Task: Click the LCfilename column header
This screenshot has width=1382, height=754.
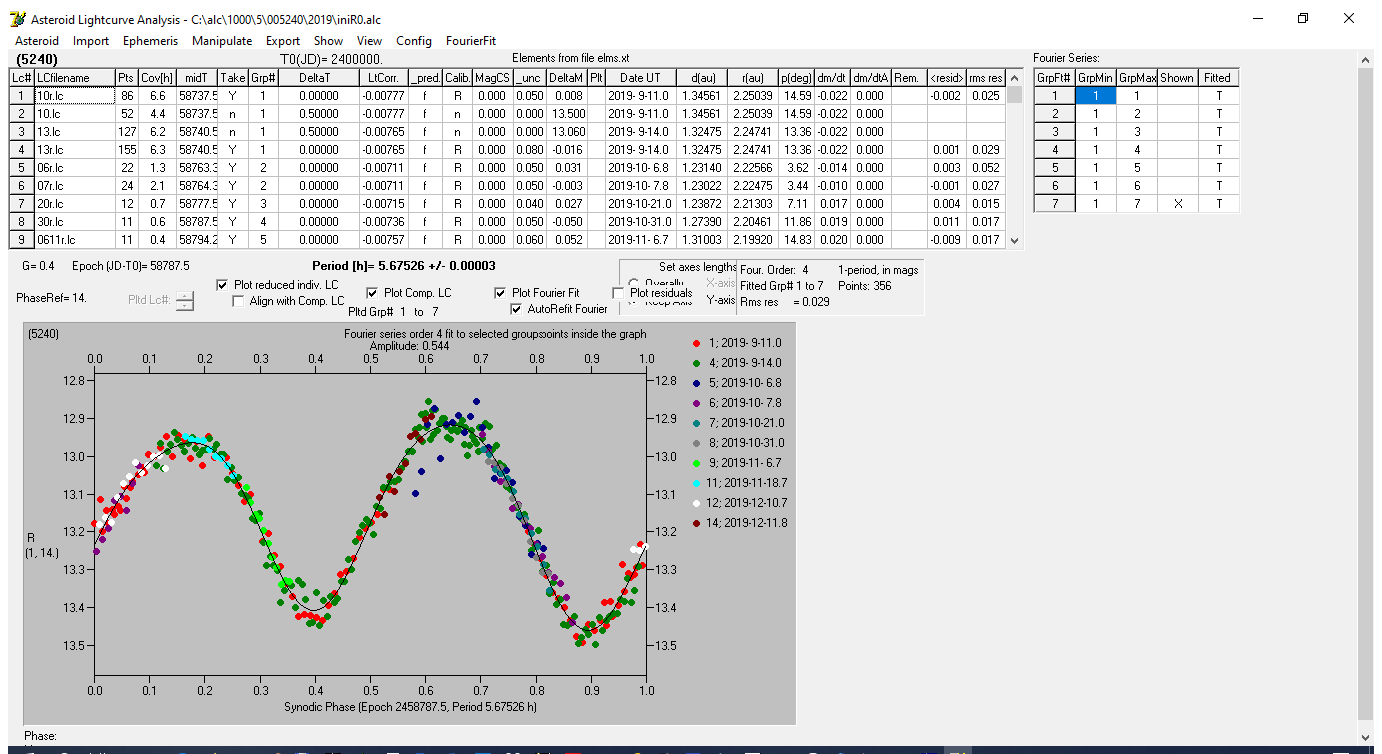Action: coord(74,77)
